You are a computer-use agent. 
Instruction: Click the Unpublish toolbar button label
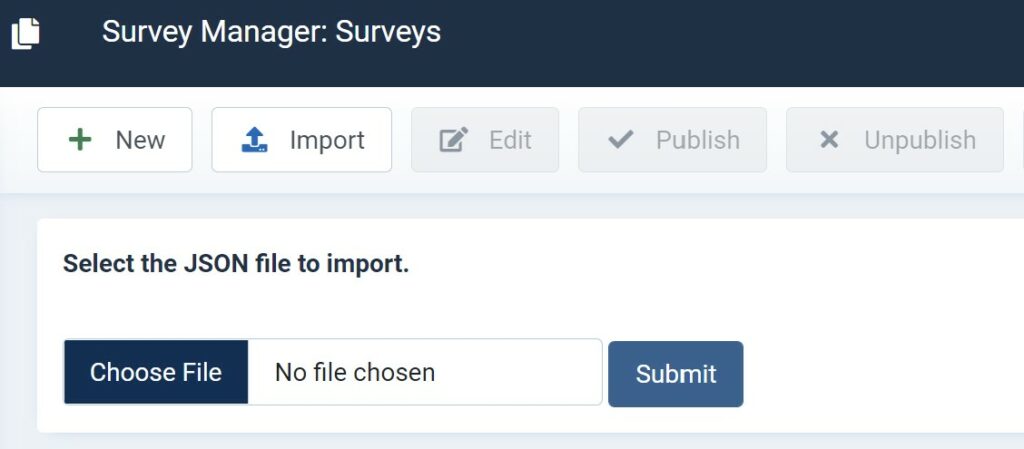pyautogui.click(x=920, y=140)
